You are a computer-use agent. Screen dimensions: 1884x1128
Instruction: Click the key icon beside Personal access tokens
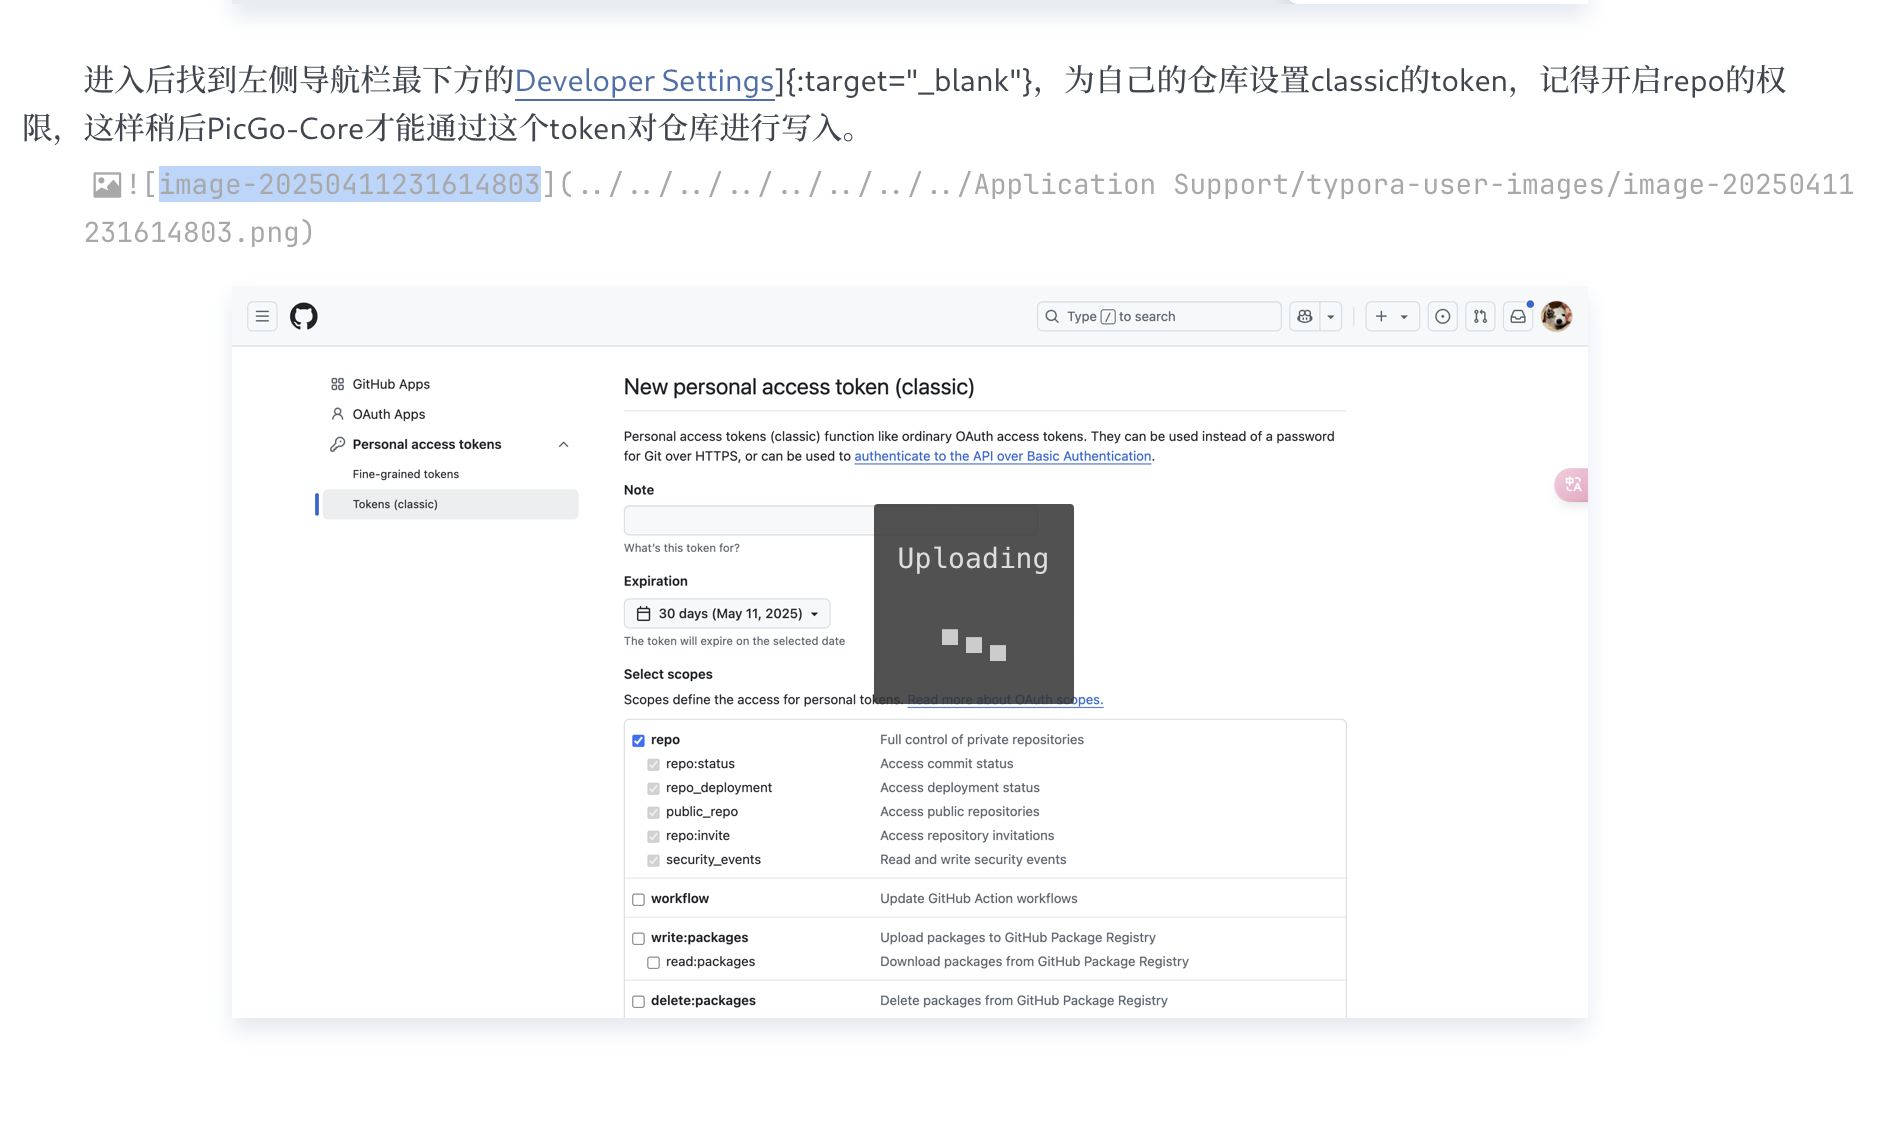click(338, 444)
